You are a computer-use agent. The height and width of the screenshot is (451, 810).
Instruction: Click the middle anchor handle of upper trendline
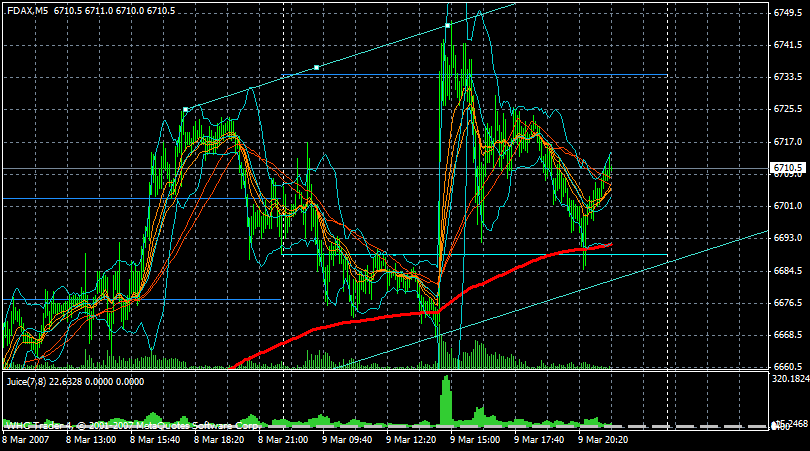[316, 68]
